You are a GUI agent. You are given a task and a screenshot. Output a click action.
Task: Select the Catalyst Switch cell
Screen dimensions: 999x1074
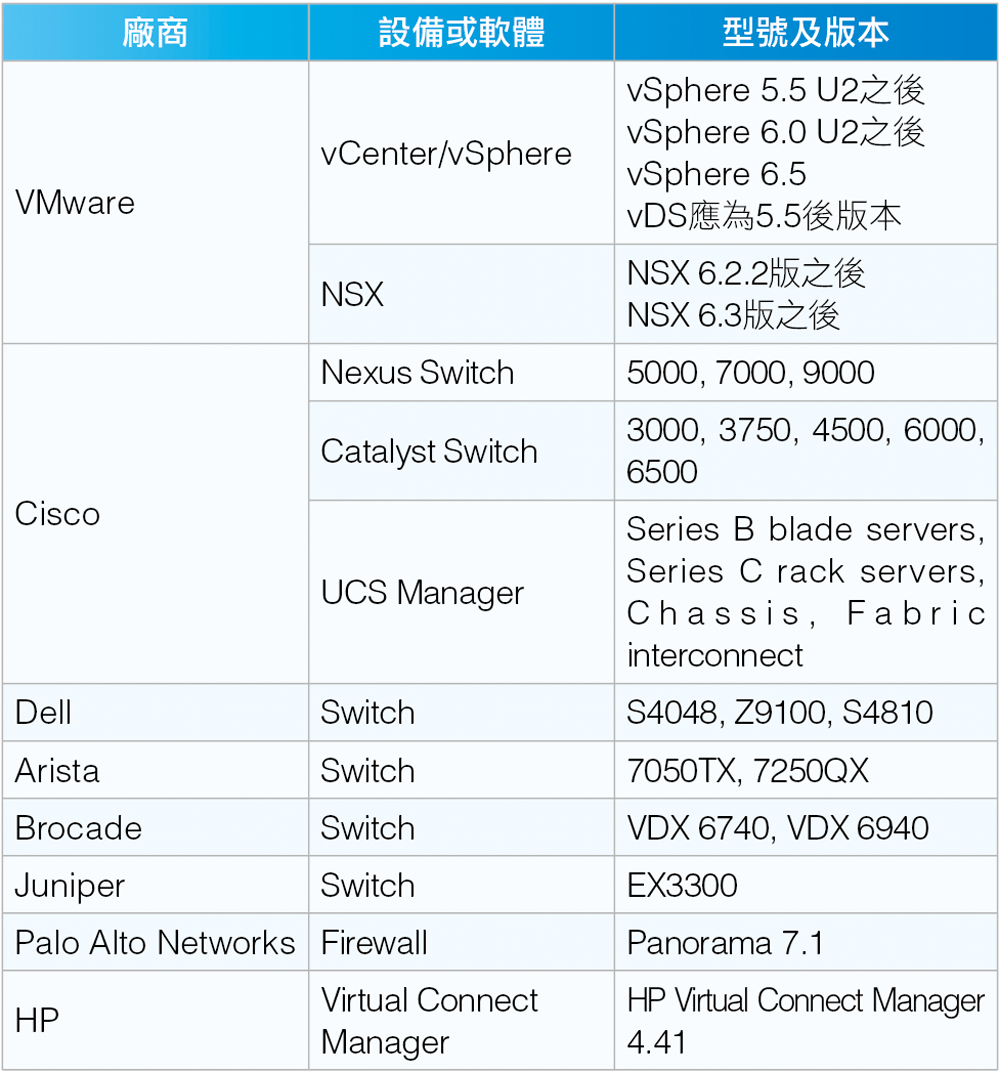(461, 451)
